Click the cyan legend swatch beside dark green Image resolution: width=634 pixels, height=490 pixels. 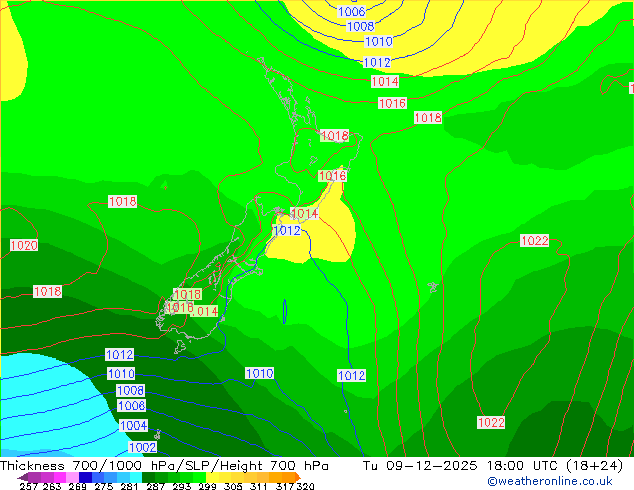[x=136, y=477]
